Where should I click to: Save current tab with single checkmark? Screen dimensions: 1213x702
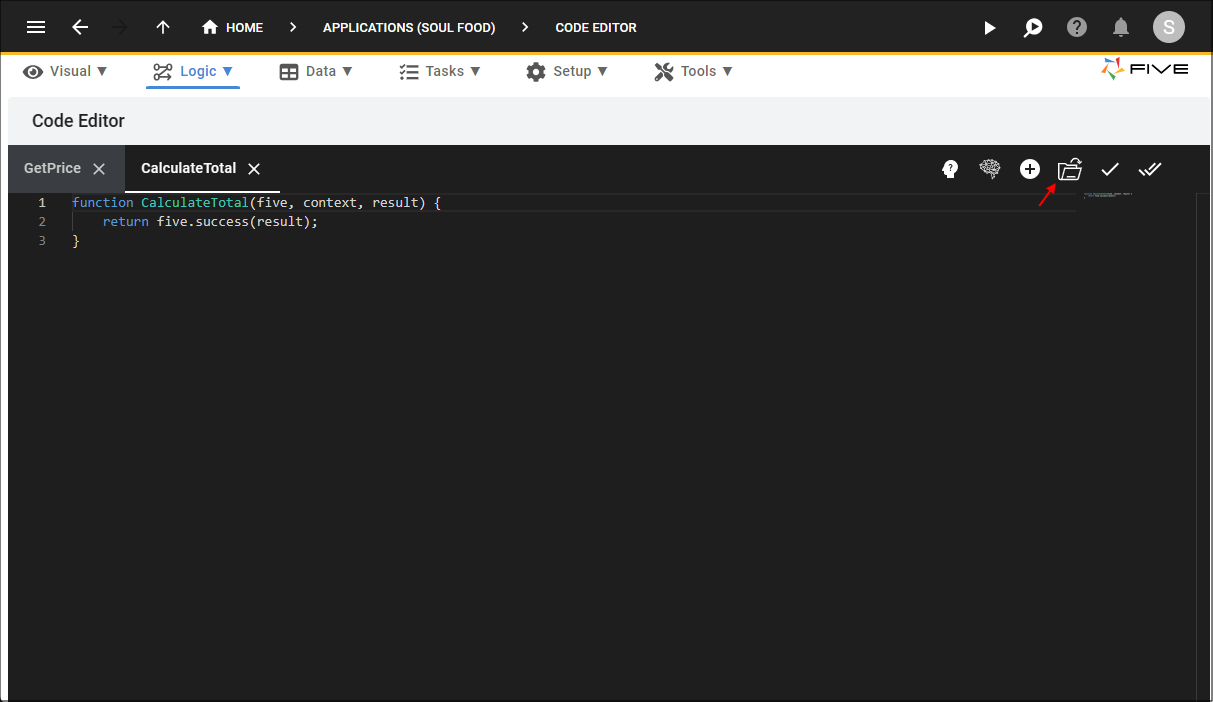(x=1110, y=169)
